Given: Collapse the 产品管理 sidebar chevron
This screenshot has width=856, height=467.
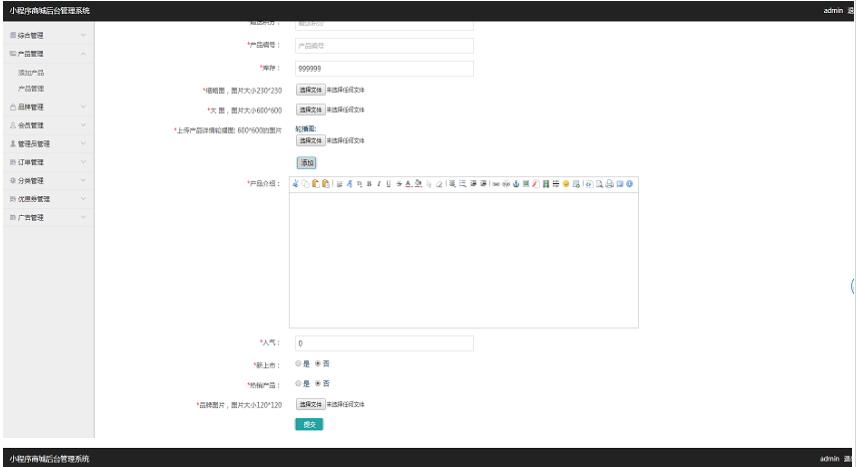Looking at the screenshot, I should 83,54.
